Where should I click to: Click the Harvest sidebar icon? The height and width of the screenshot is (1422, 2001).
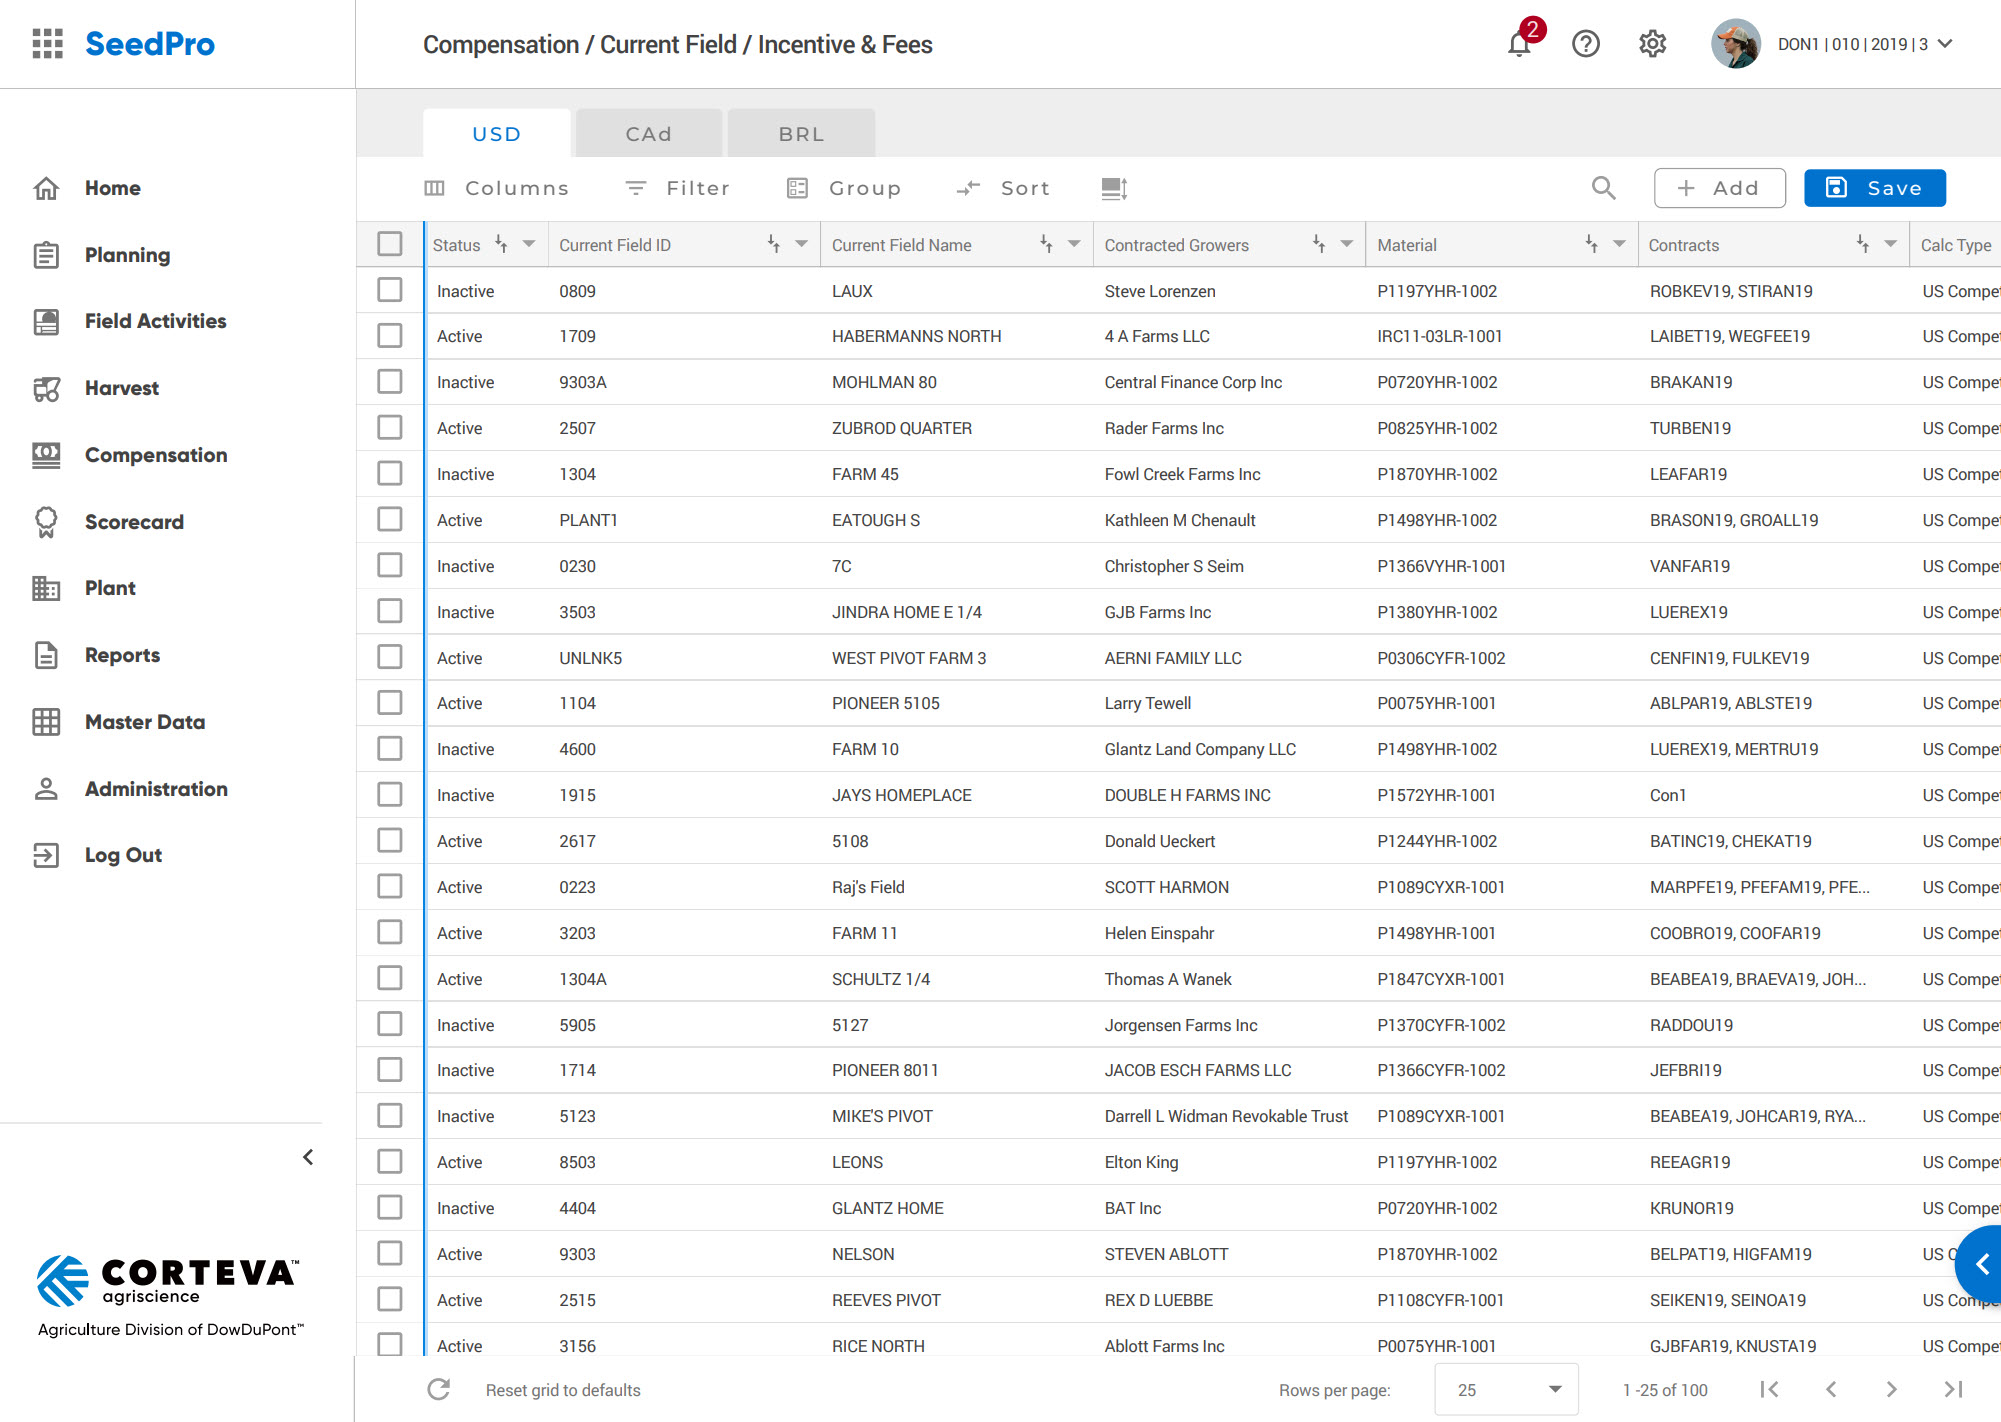[x=47, y=388]
